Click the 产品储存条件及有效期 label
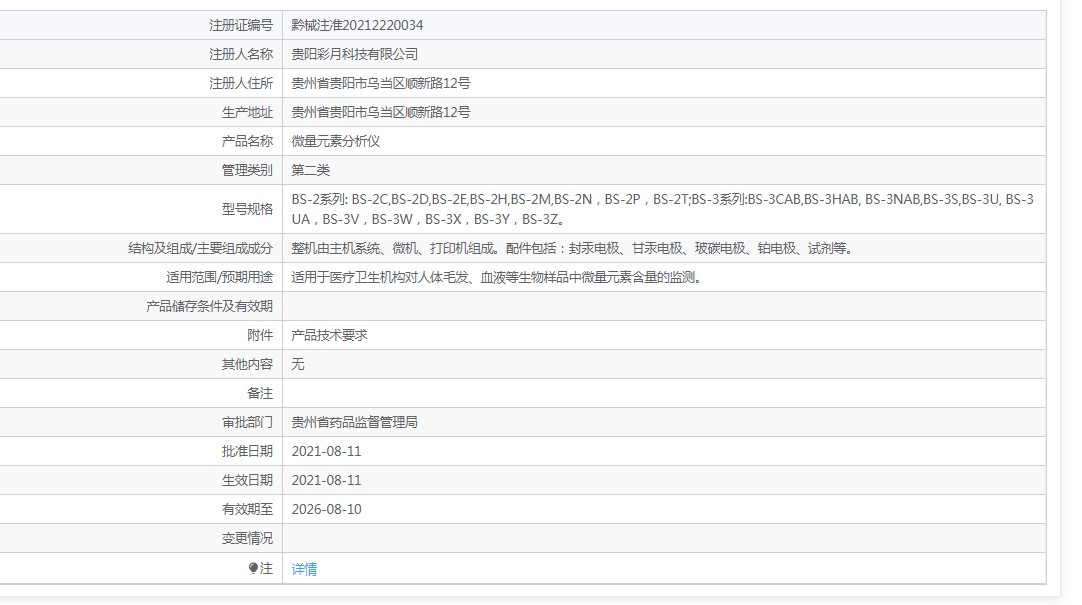Viewport: 1082px width, 605px height. [209, 306]
